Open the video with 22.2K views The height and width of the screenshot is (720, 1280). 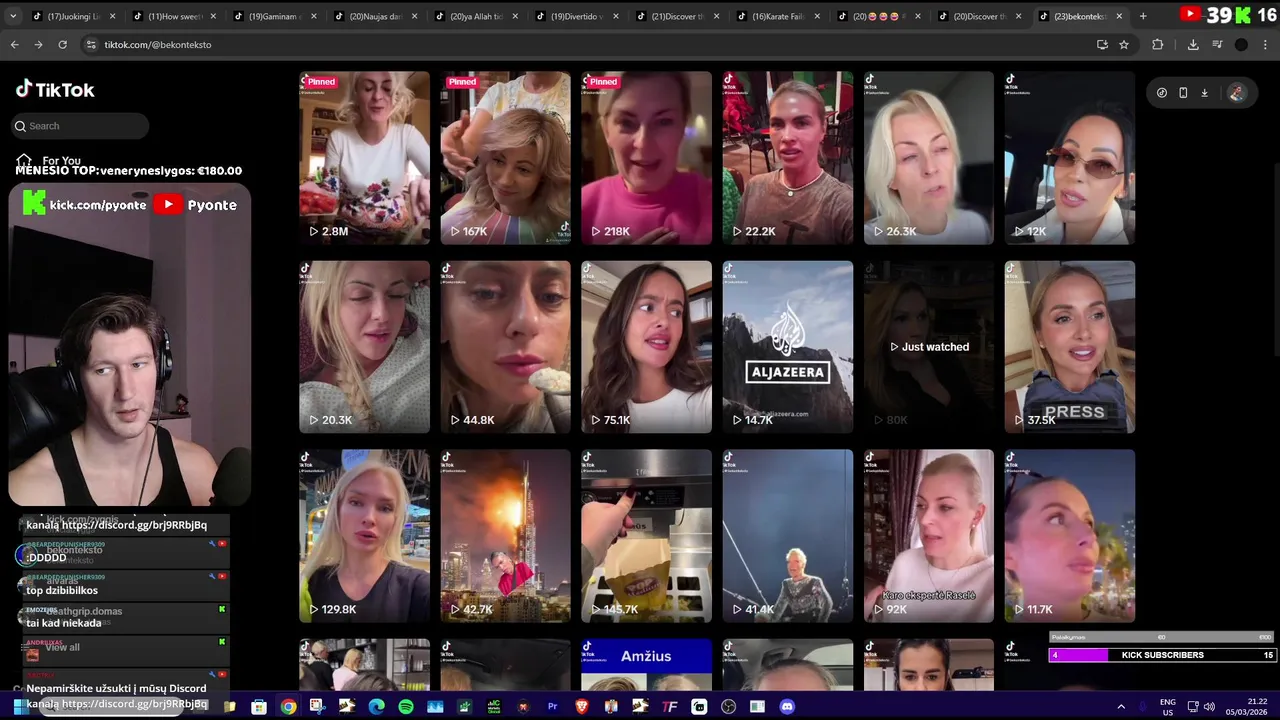(788, 158)
